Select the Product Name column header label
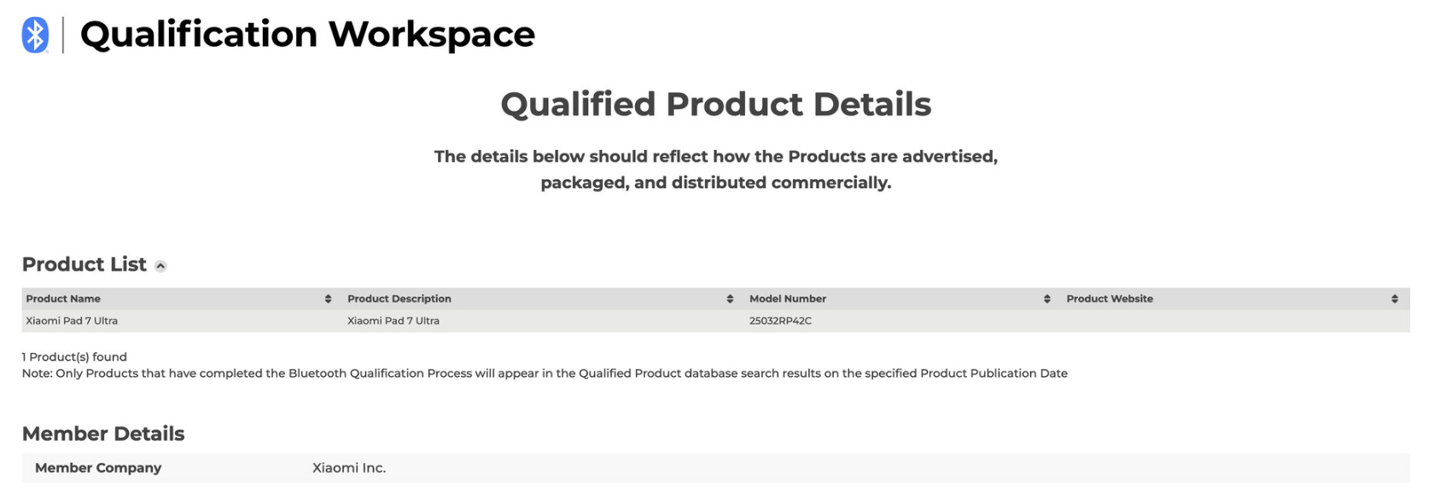 pyautogui.click(x=63, y=299)
